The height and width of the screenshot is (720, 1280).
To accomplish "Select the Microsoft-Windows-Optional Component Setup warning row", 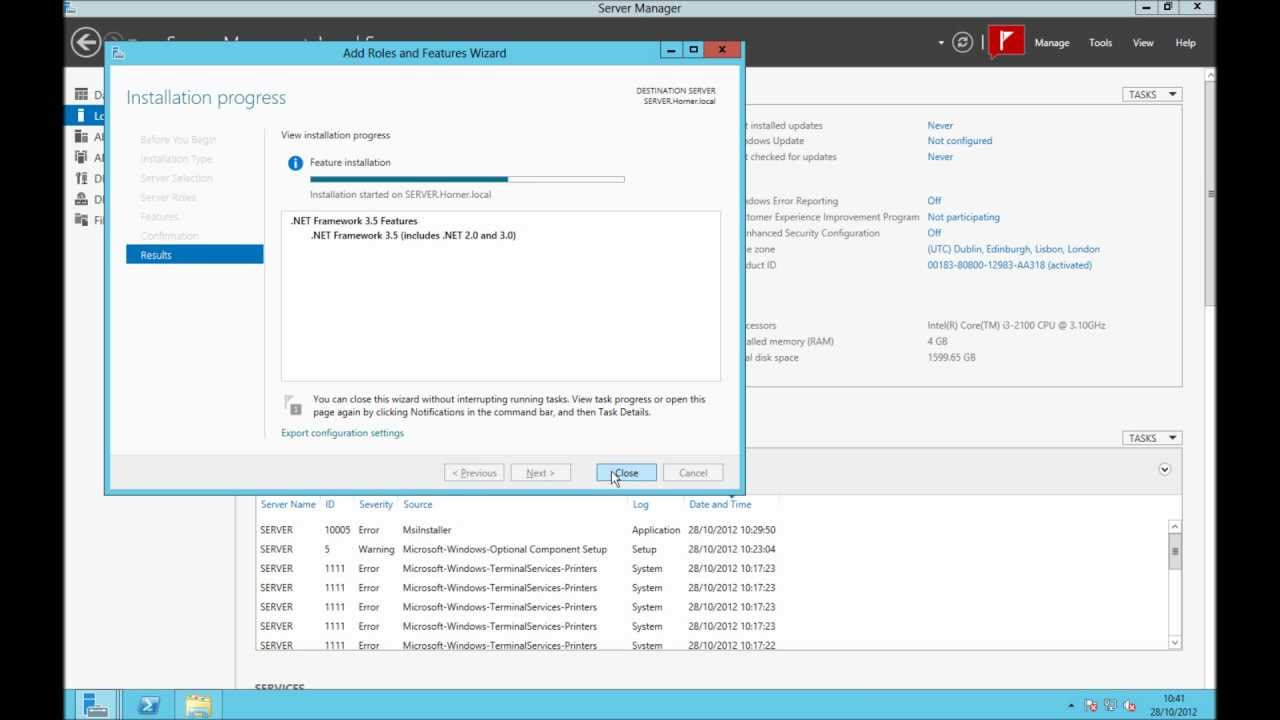I will (x=712, y=549).
